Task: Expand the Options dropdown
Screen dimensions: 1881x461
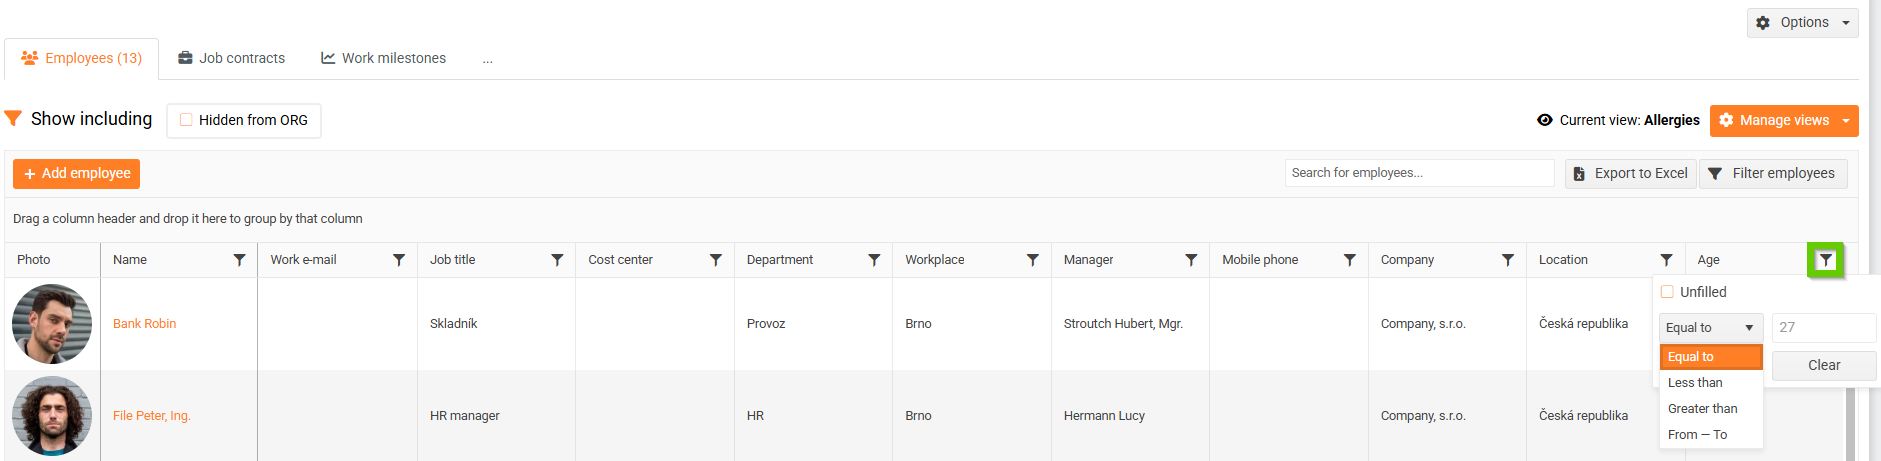Action: pos(1802,22)
